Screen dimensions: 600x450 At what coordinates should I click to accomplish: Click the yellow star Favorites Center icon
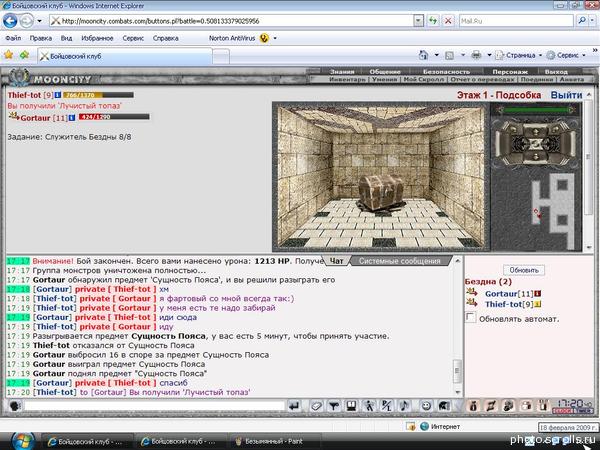tap(8, 55)
